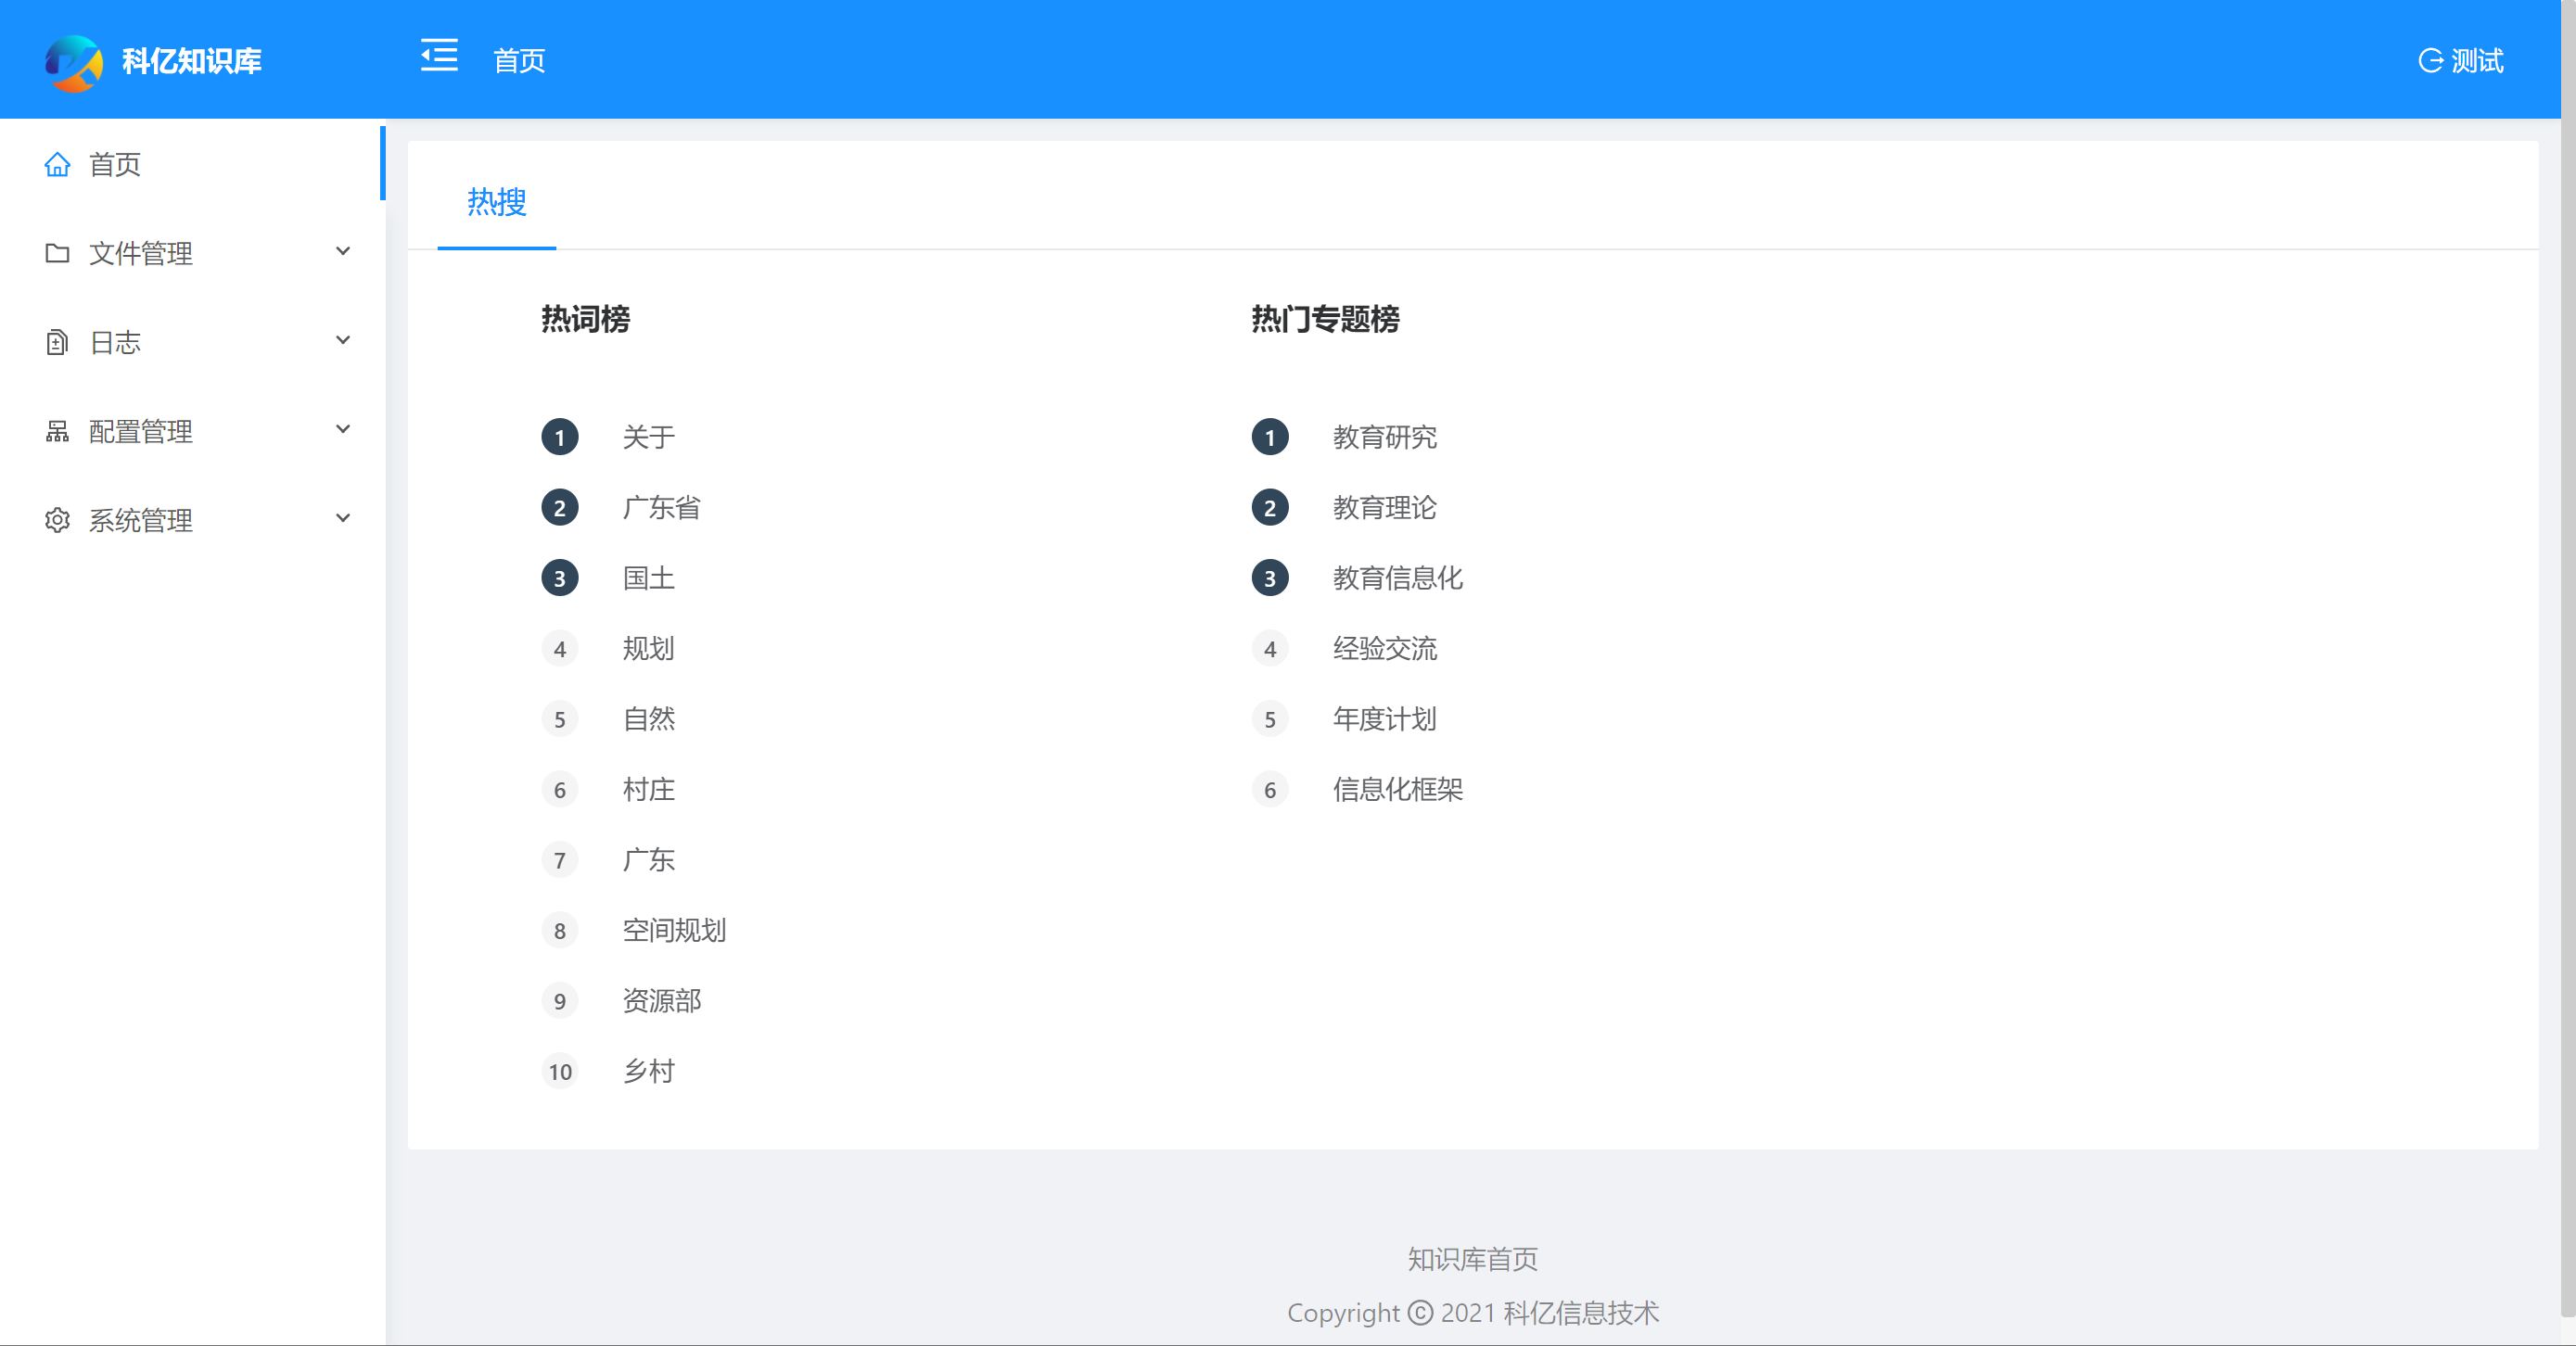Image resolution: width=2576 pixels, height=1346 pixels.
Task: Click the logout icon beside 测试
Action: (2430, 61)
